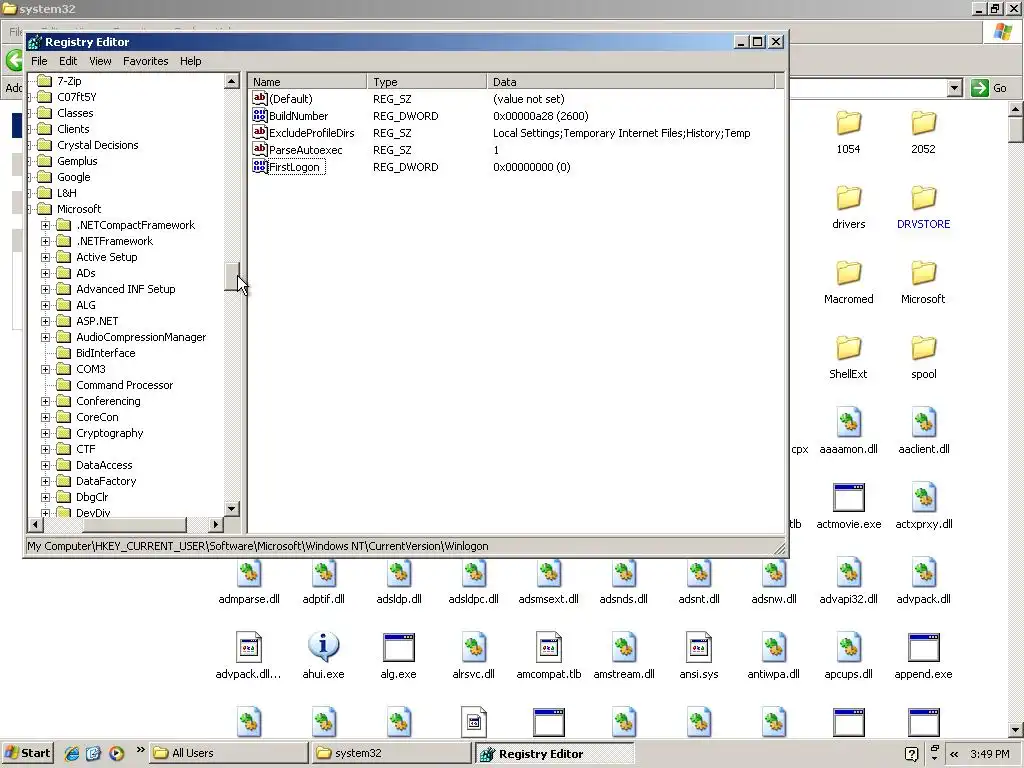The height and width of the screenshot is (768, 1024).
Task: Expand the Cryptography key
Action: point(45,434)
